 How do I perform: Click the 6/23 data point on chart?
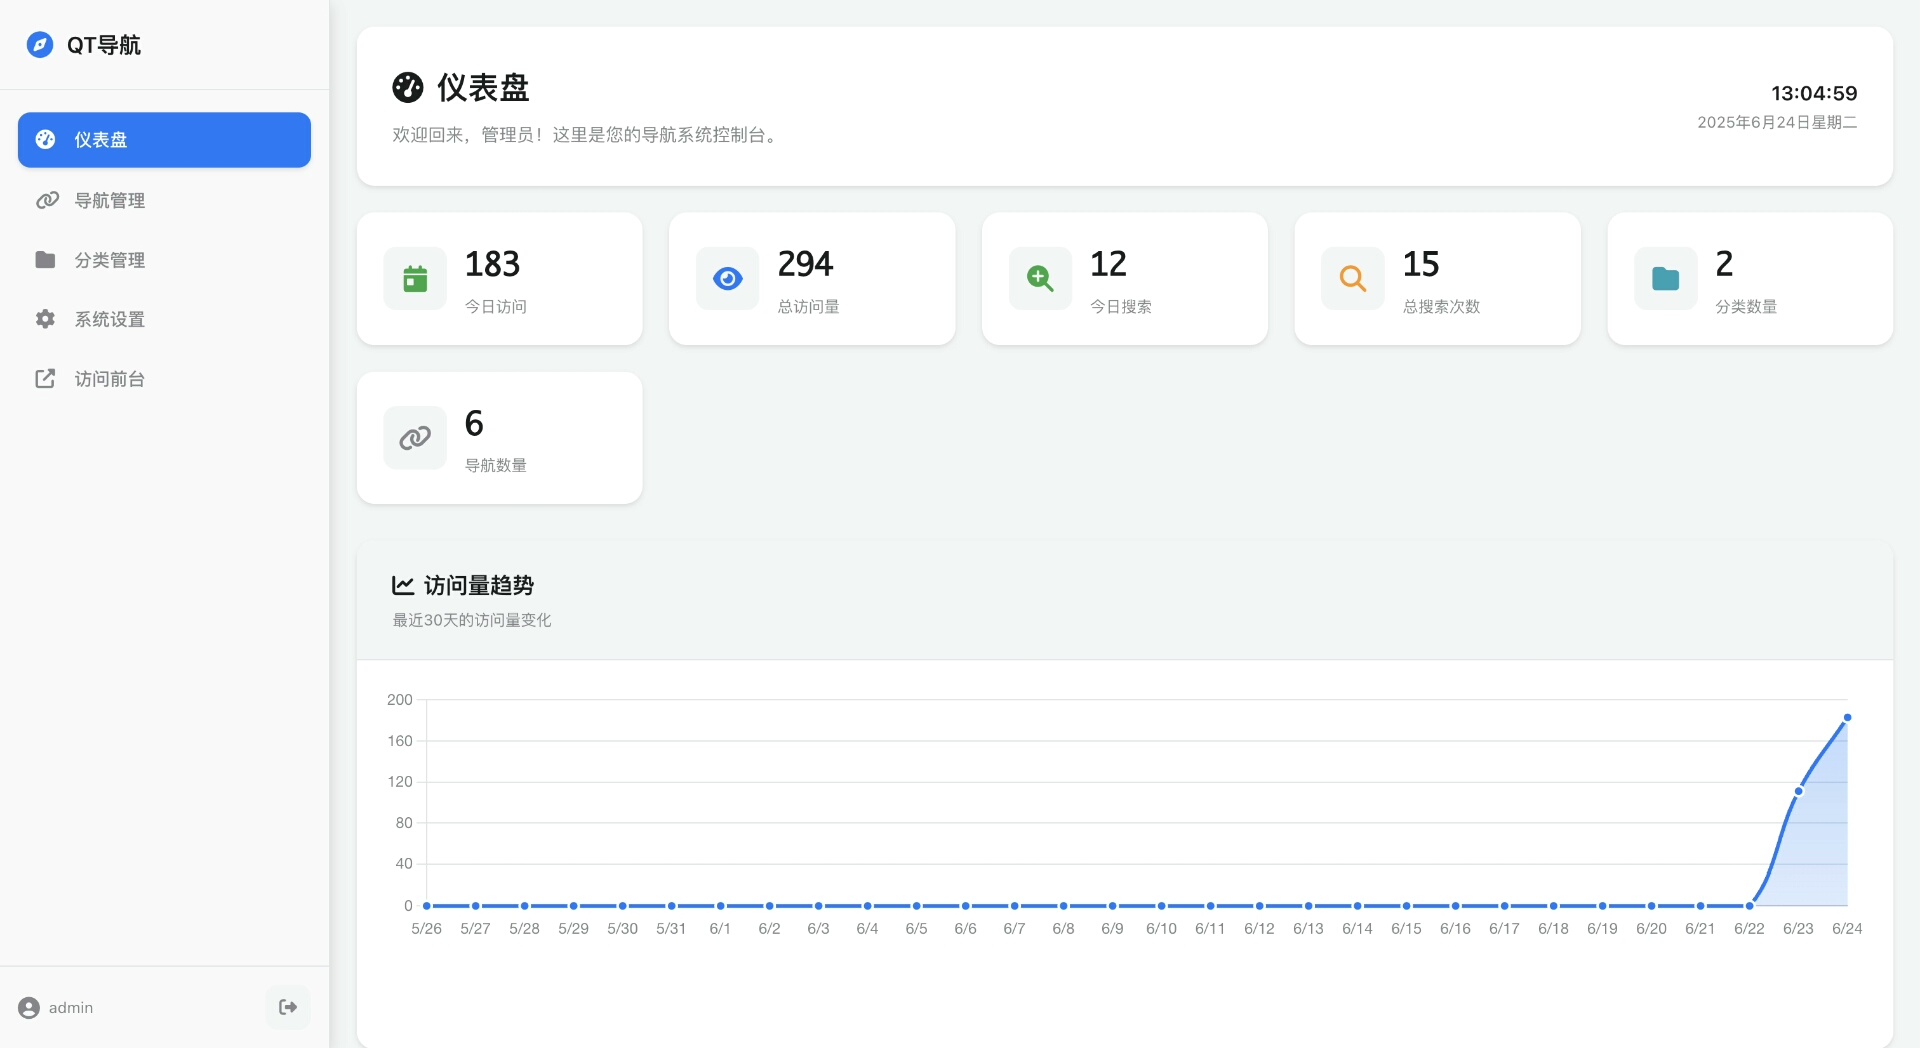(1798, 791)
